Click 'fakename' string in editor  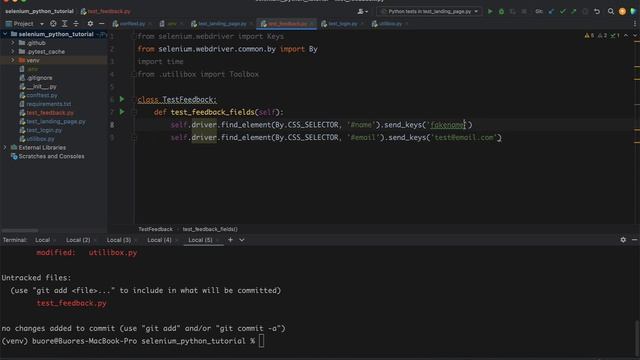click(x=447, y=125)
